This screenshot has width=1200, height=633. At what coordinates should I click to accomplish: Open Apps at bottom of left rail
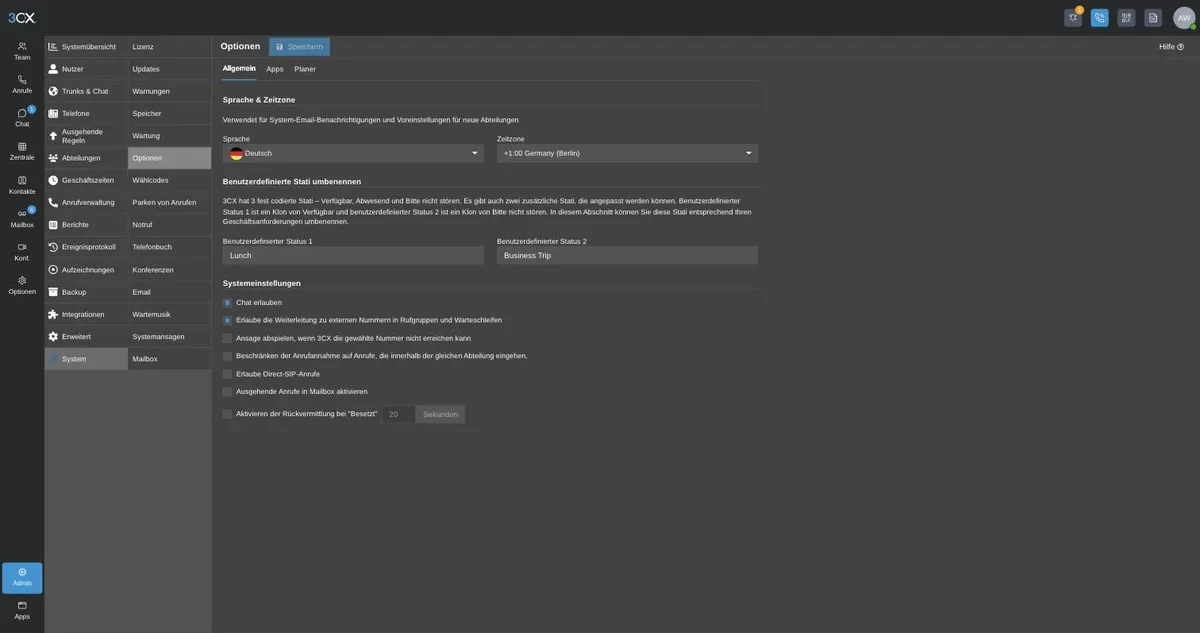[22, 610]
